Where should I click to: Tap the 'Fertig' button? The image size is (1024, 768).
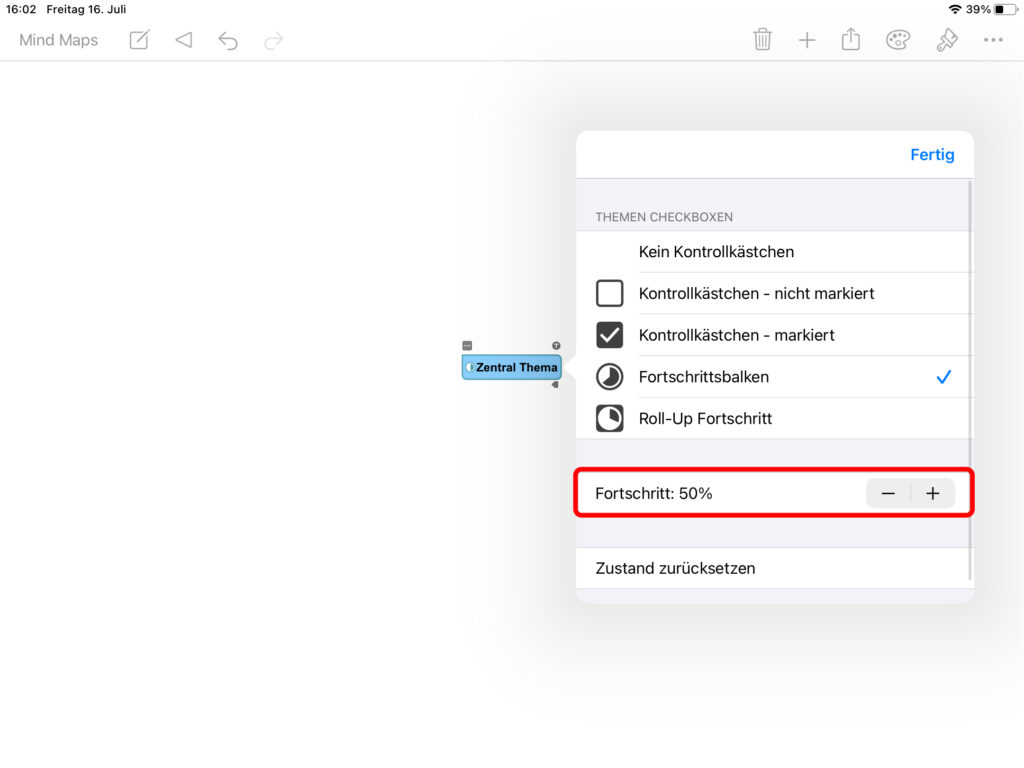[x=932, y=155]
